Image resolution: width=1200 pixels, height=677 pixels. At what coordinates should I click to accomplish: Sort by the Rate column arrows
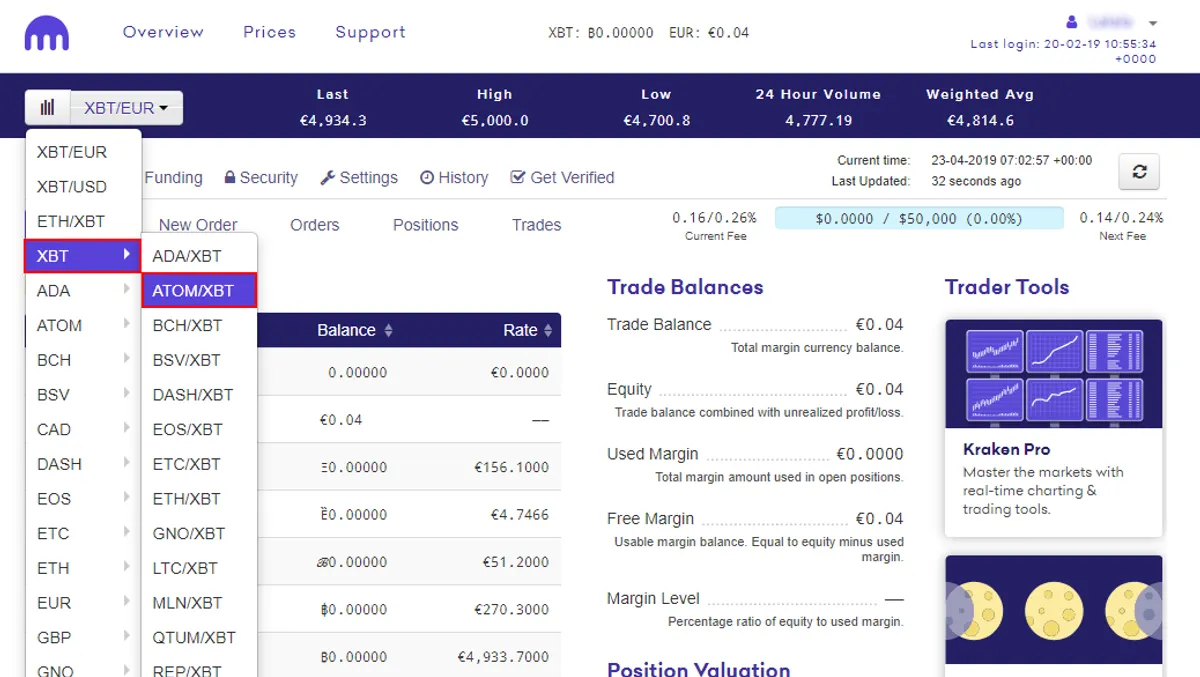click(548, 330)
